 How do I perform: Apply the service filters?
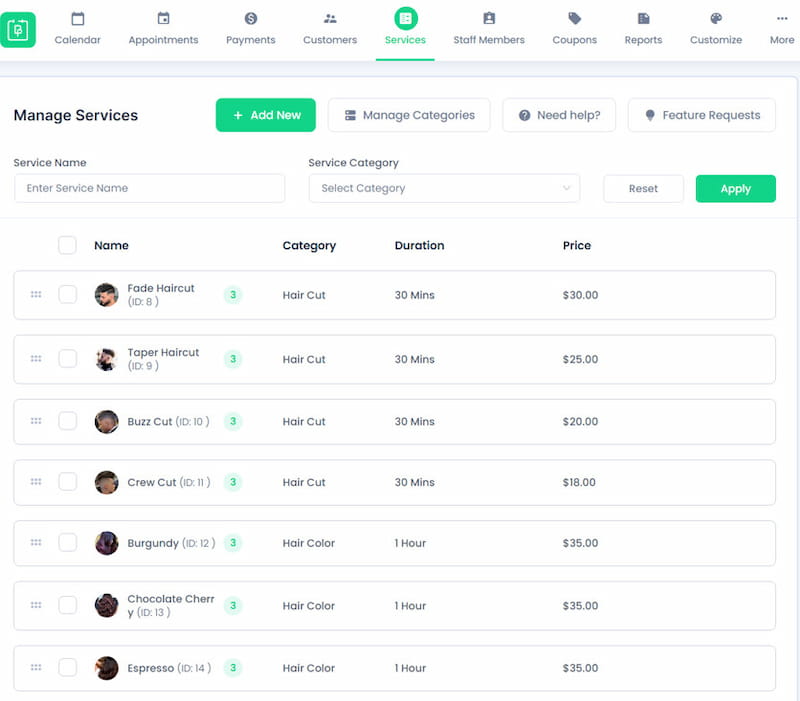tap(736, 189)
